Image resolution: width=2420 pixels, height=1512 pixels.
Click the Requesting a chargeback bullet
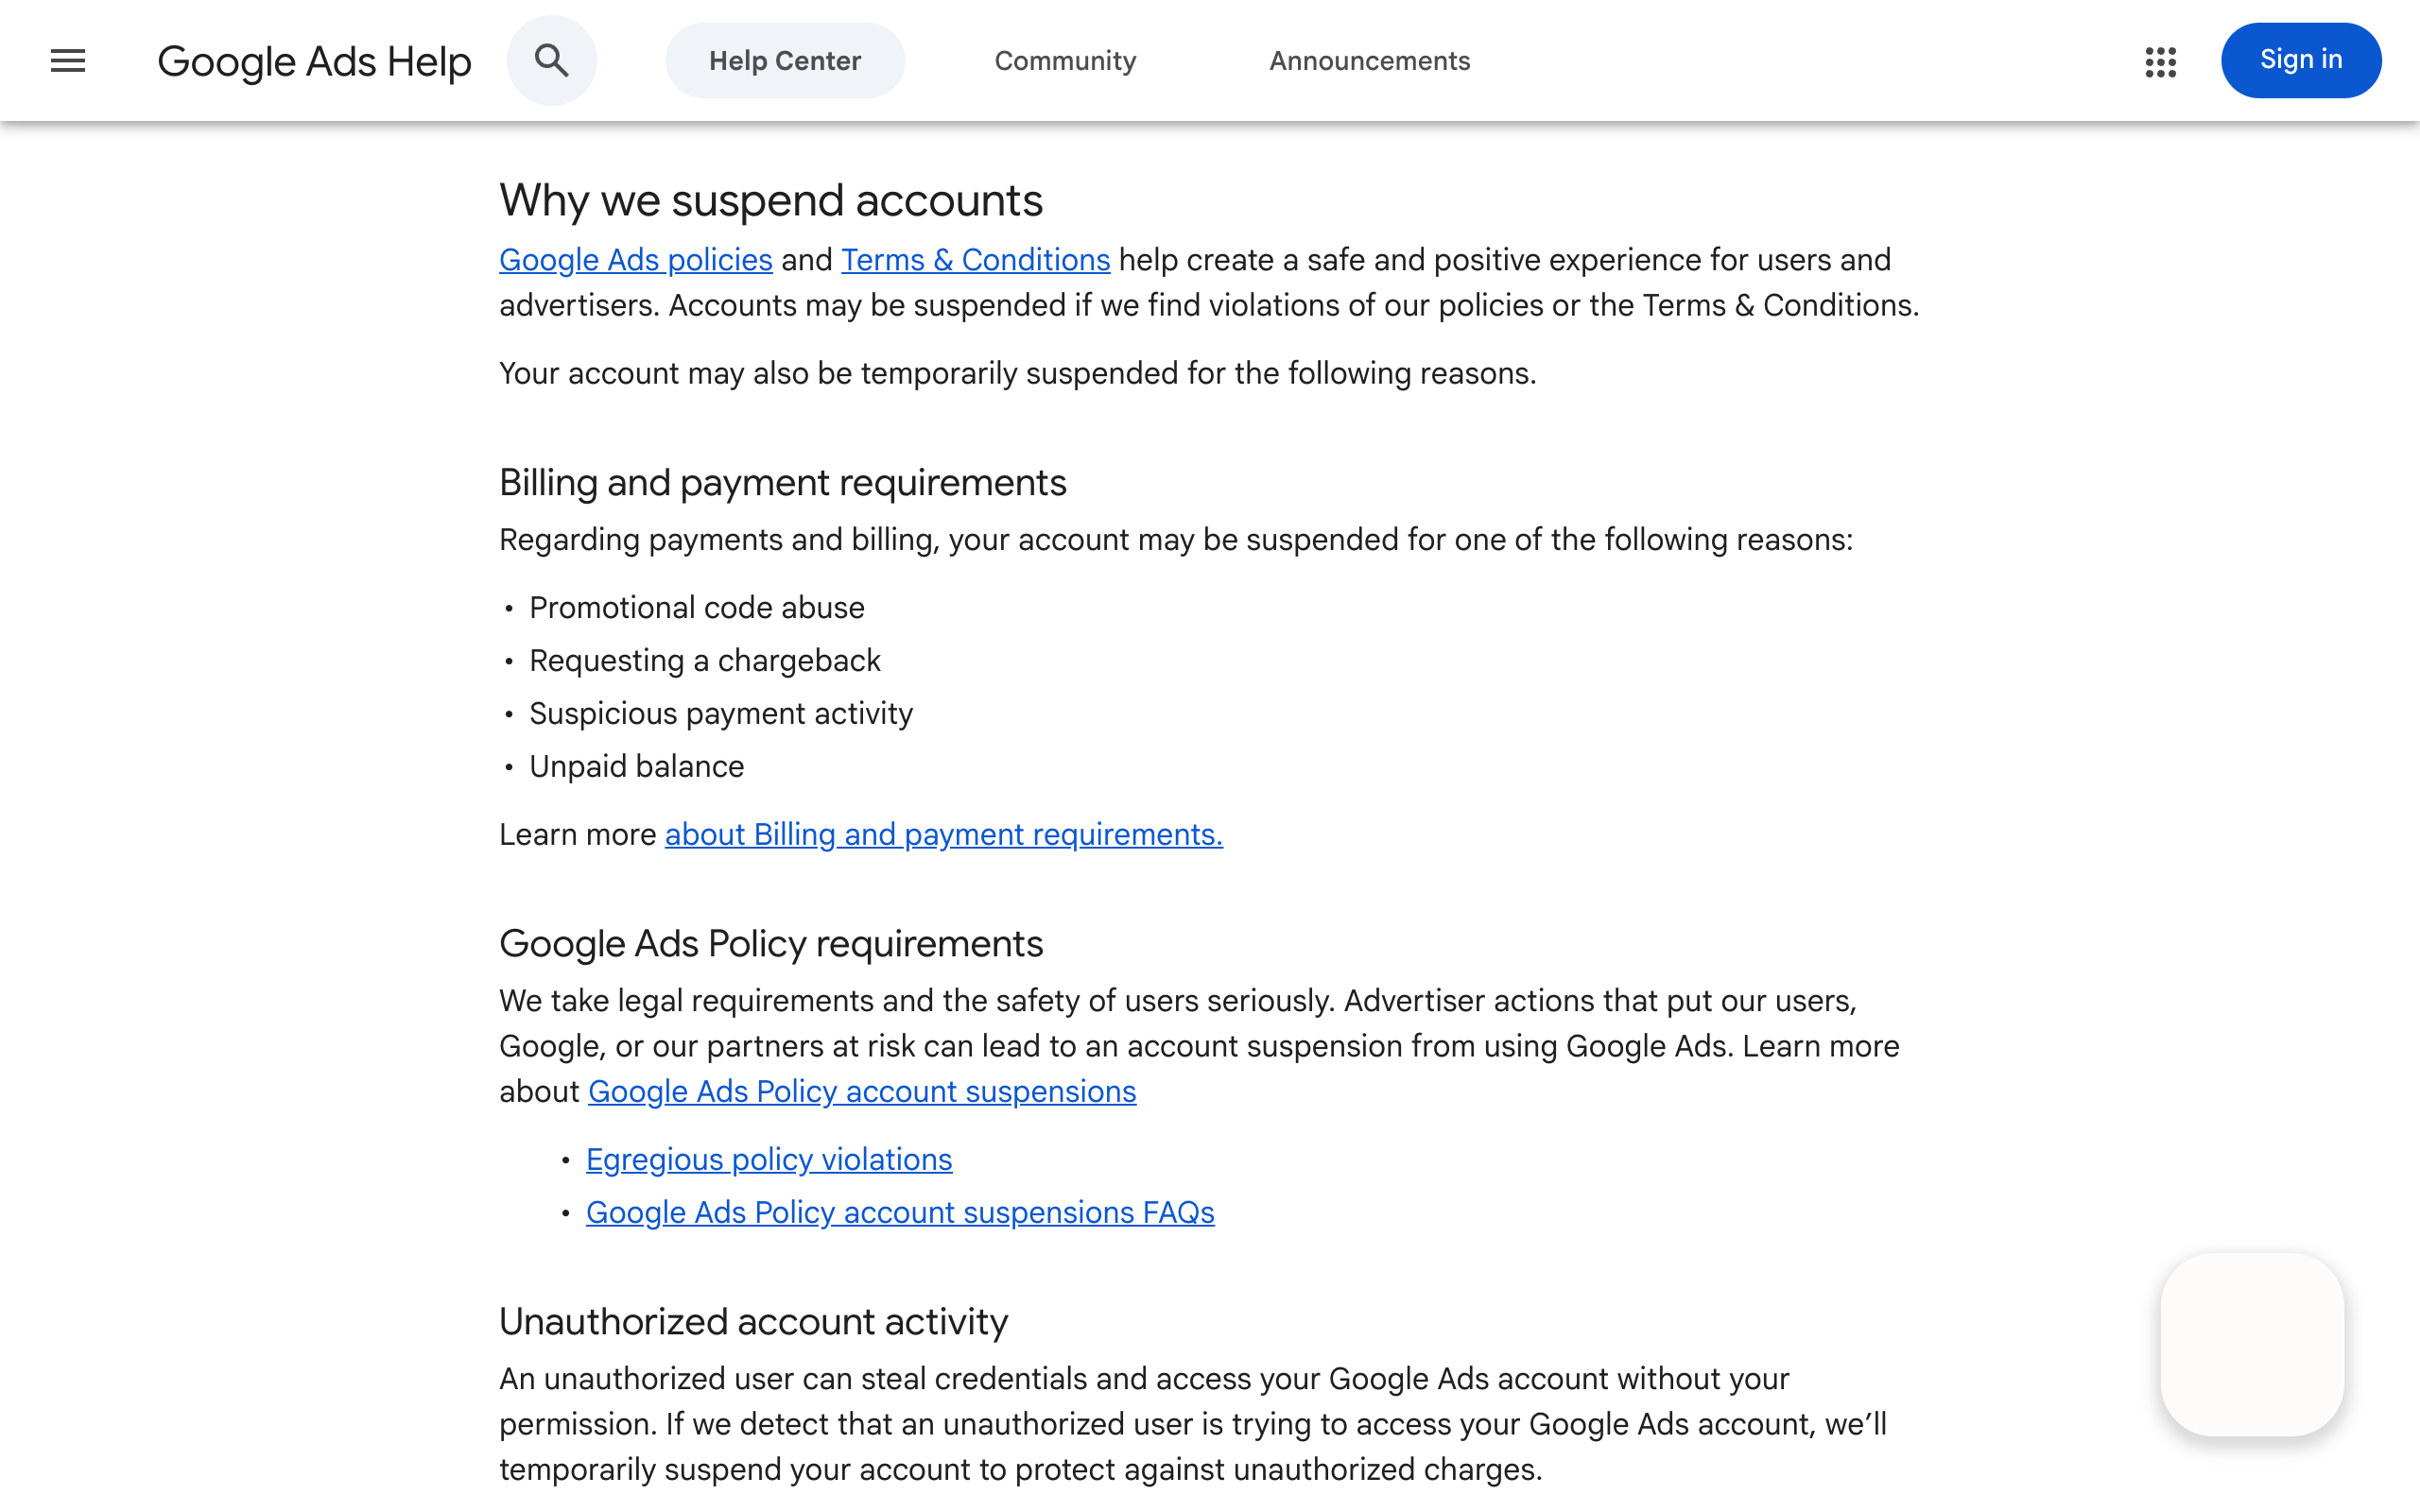(x=705, y=661)
